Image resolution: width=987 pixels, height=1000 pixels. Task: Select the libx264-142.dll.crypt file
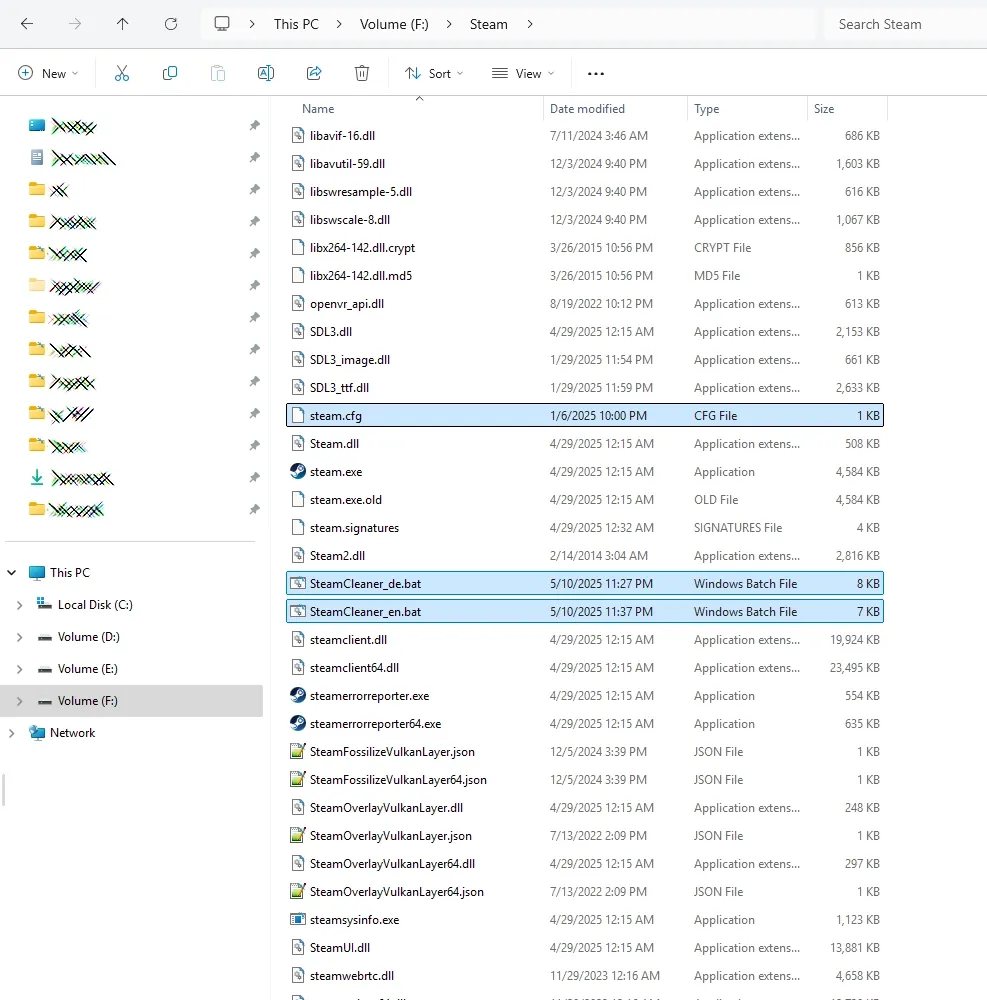(585, 247)
